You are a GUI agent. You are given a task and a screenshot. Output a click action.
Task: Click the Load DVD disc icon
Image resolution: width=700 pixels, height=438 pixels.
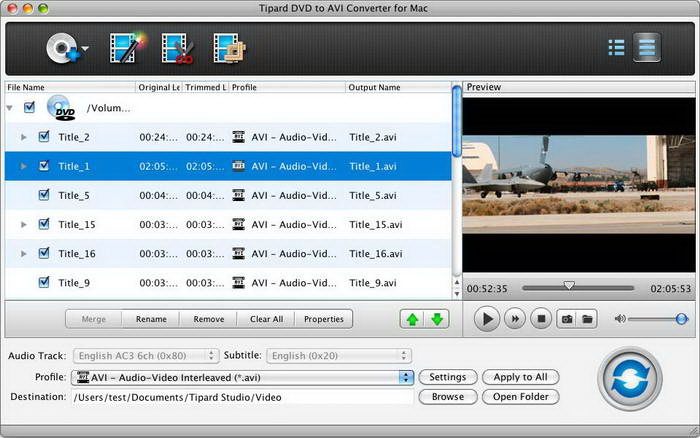point(62,48)
